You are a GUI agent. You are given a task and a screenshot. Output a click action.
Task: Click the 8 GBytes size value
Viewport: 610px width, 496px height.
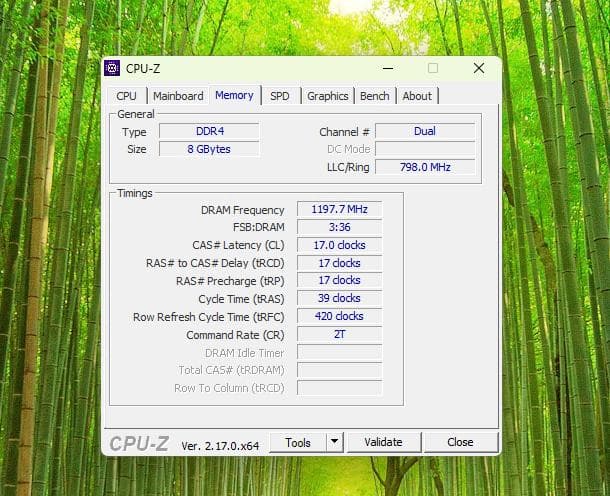(209, 149)
